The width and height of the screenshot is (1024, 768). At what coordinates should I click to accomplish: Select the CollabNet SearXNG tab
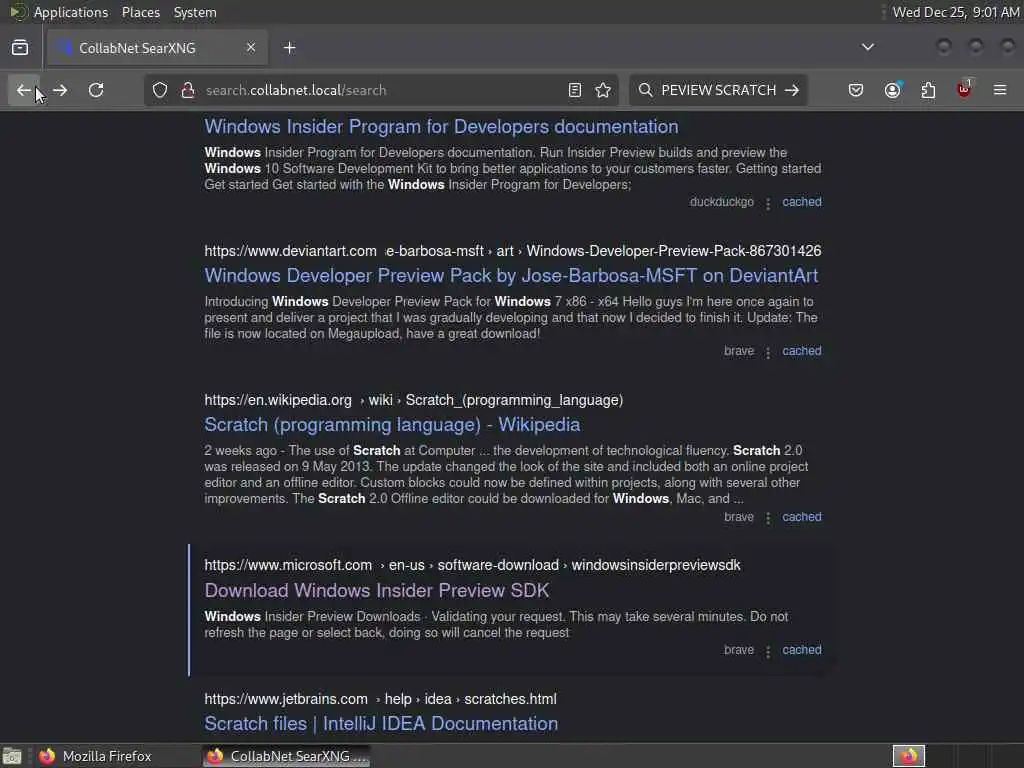pos(157,48)
